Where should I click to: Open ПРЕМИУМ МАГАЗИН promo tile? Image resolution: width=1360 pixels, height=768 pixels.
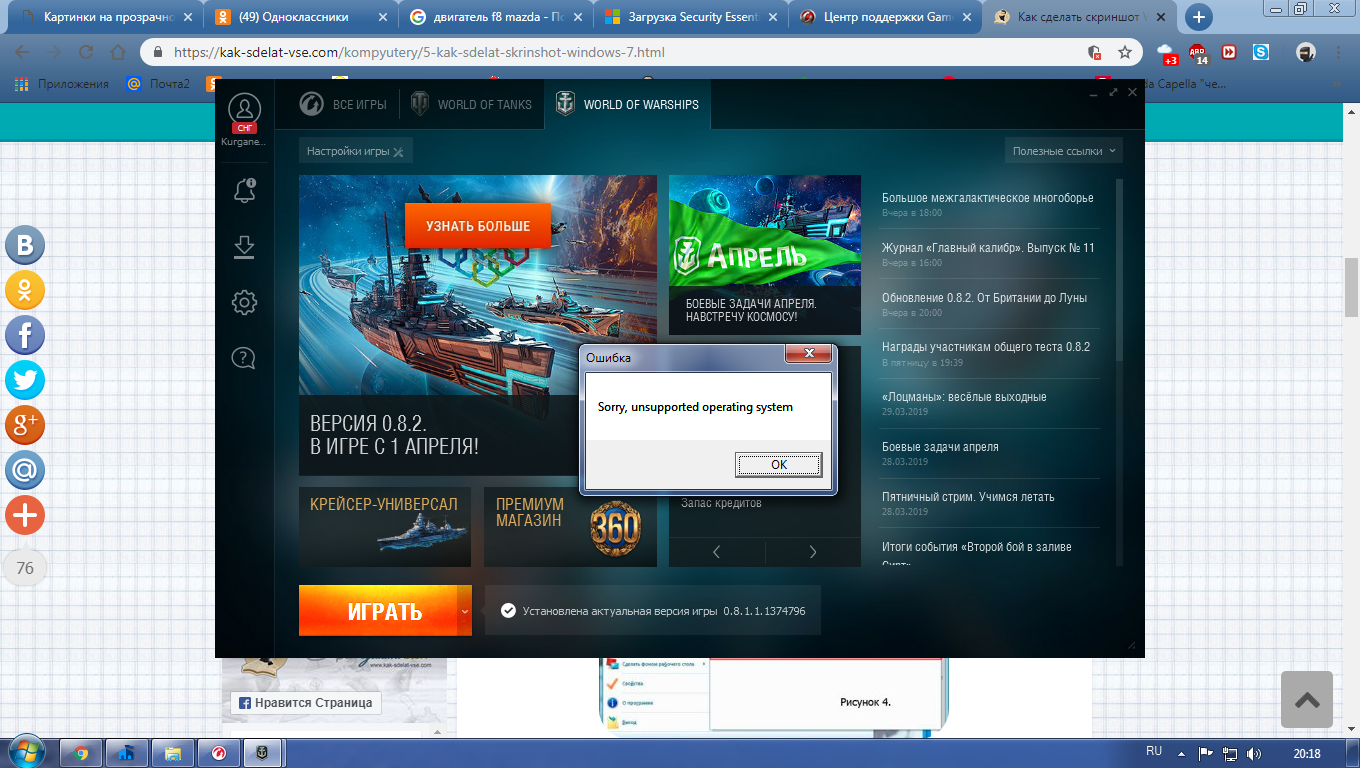tap(570, 527)
